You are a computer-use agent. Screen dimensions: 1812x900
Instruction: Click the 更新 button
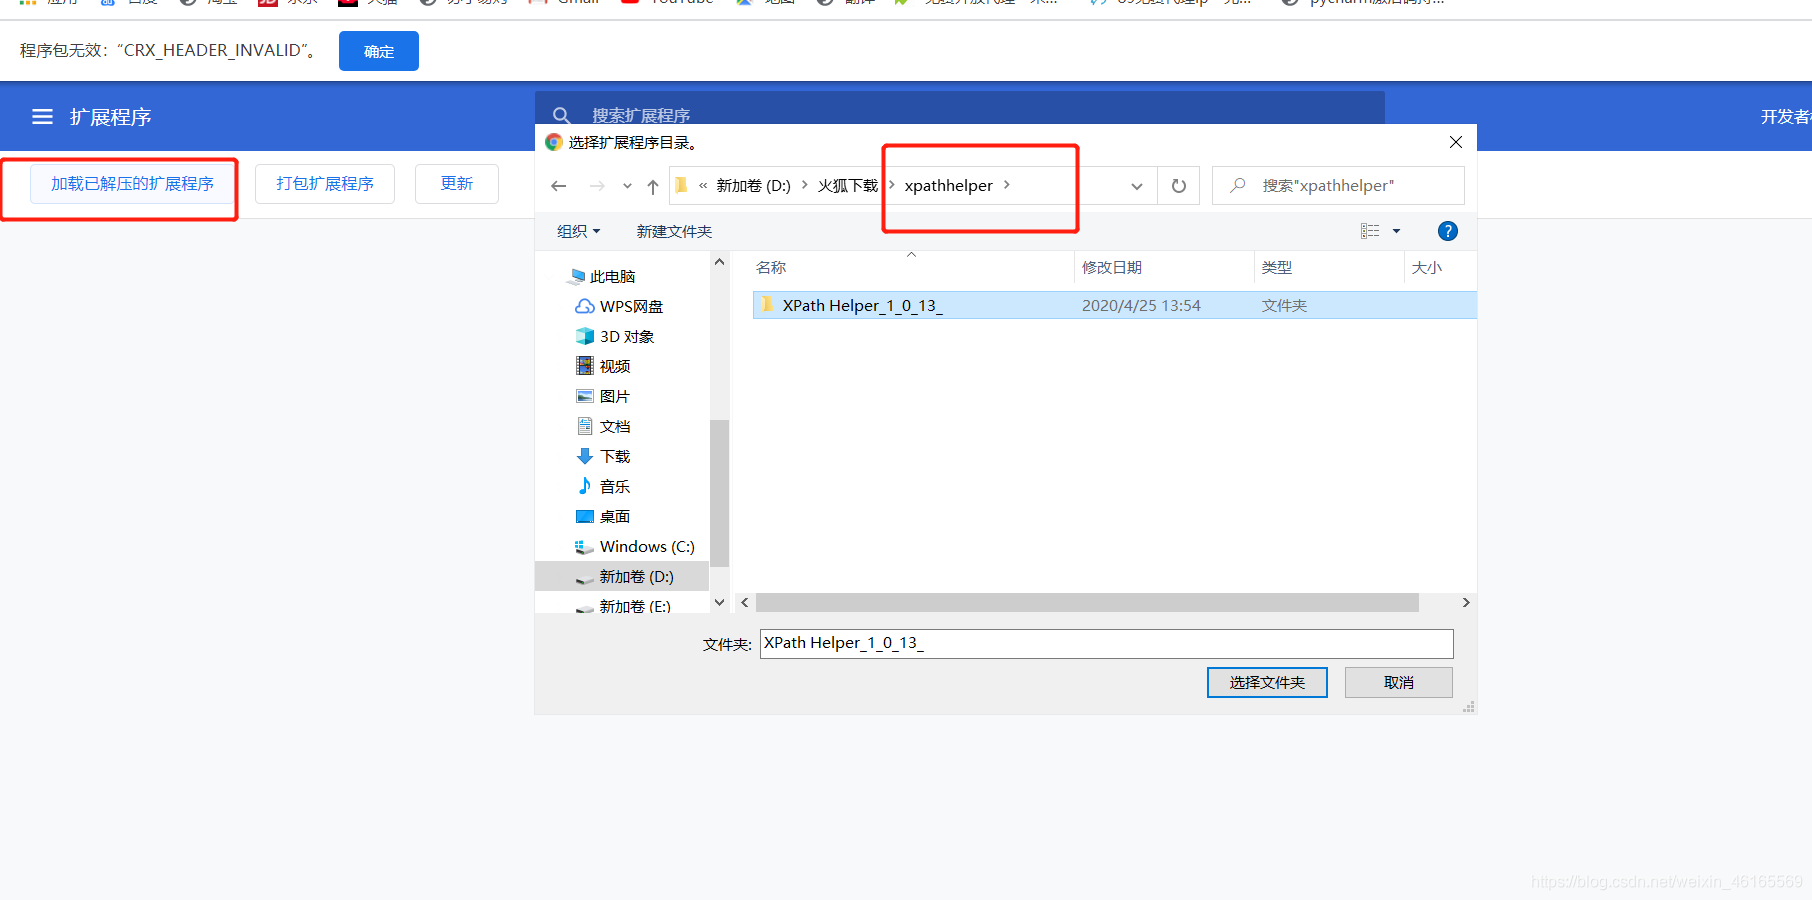(x=457, y=184)
